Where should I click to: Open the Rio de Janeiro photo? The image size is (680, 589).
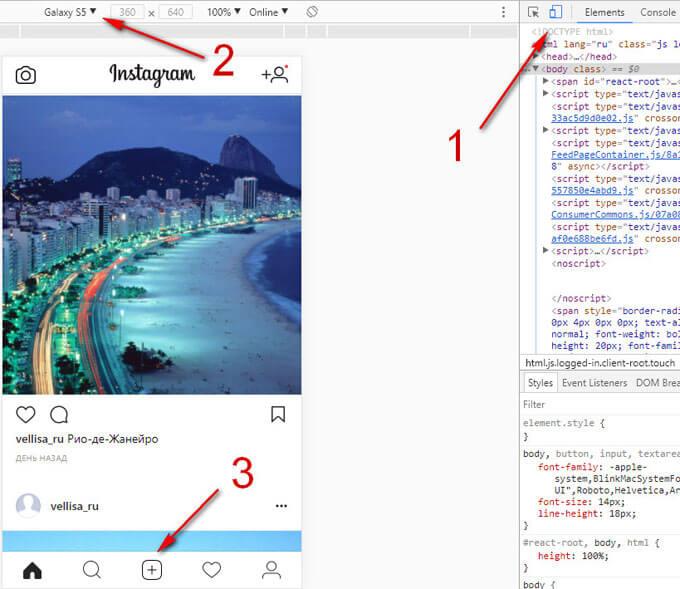coord(152,245)
